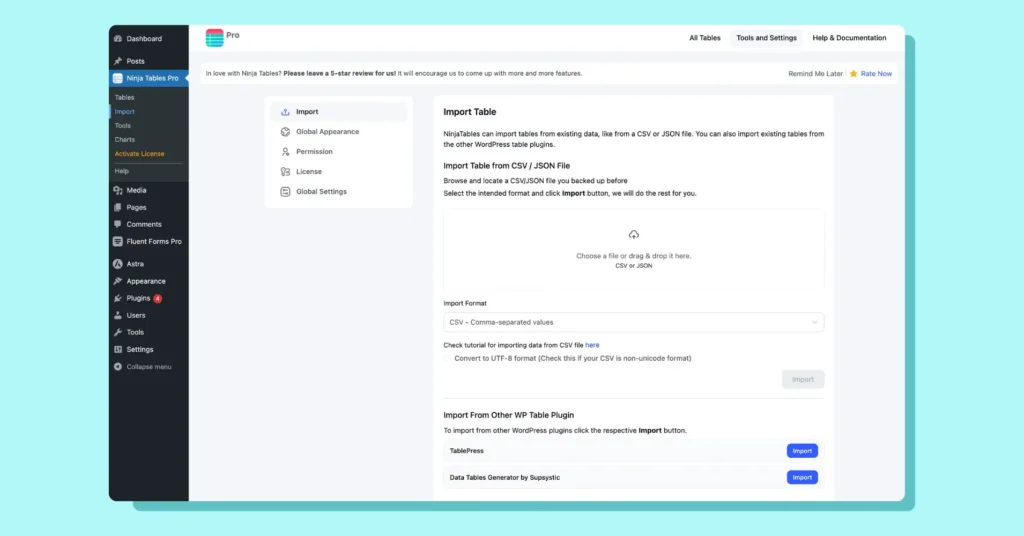
Task: Click the Appearance label in WordPress sidebar
Action: coord(146,281)
